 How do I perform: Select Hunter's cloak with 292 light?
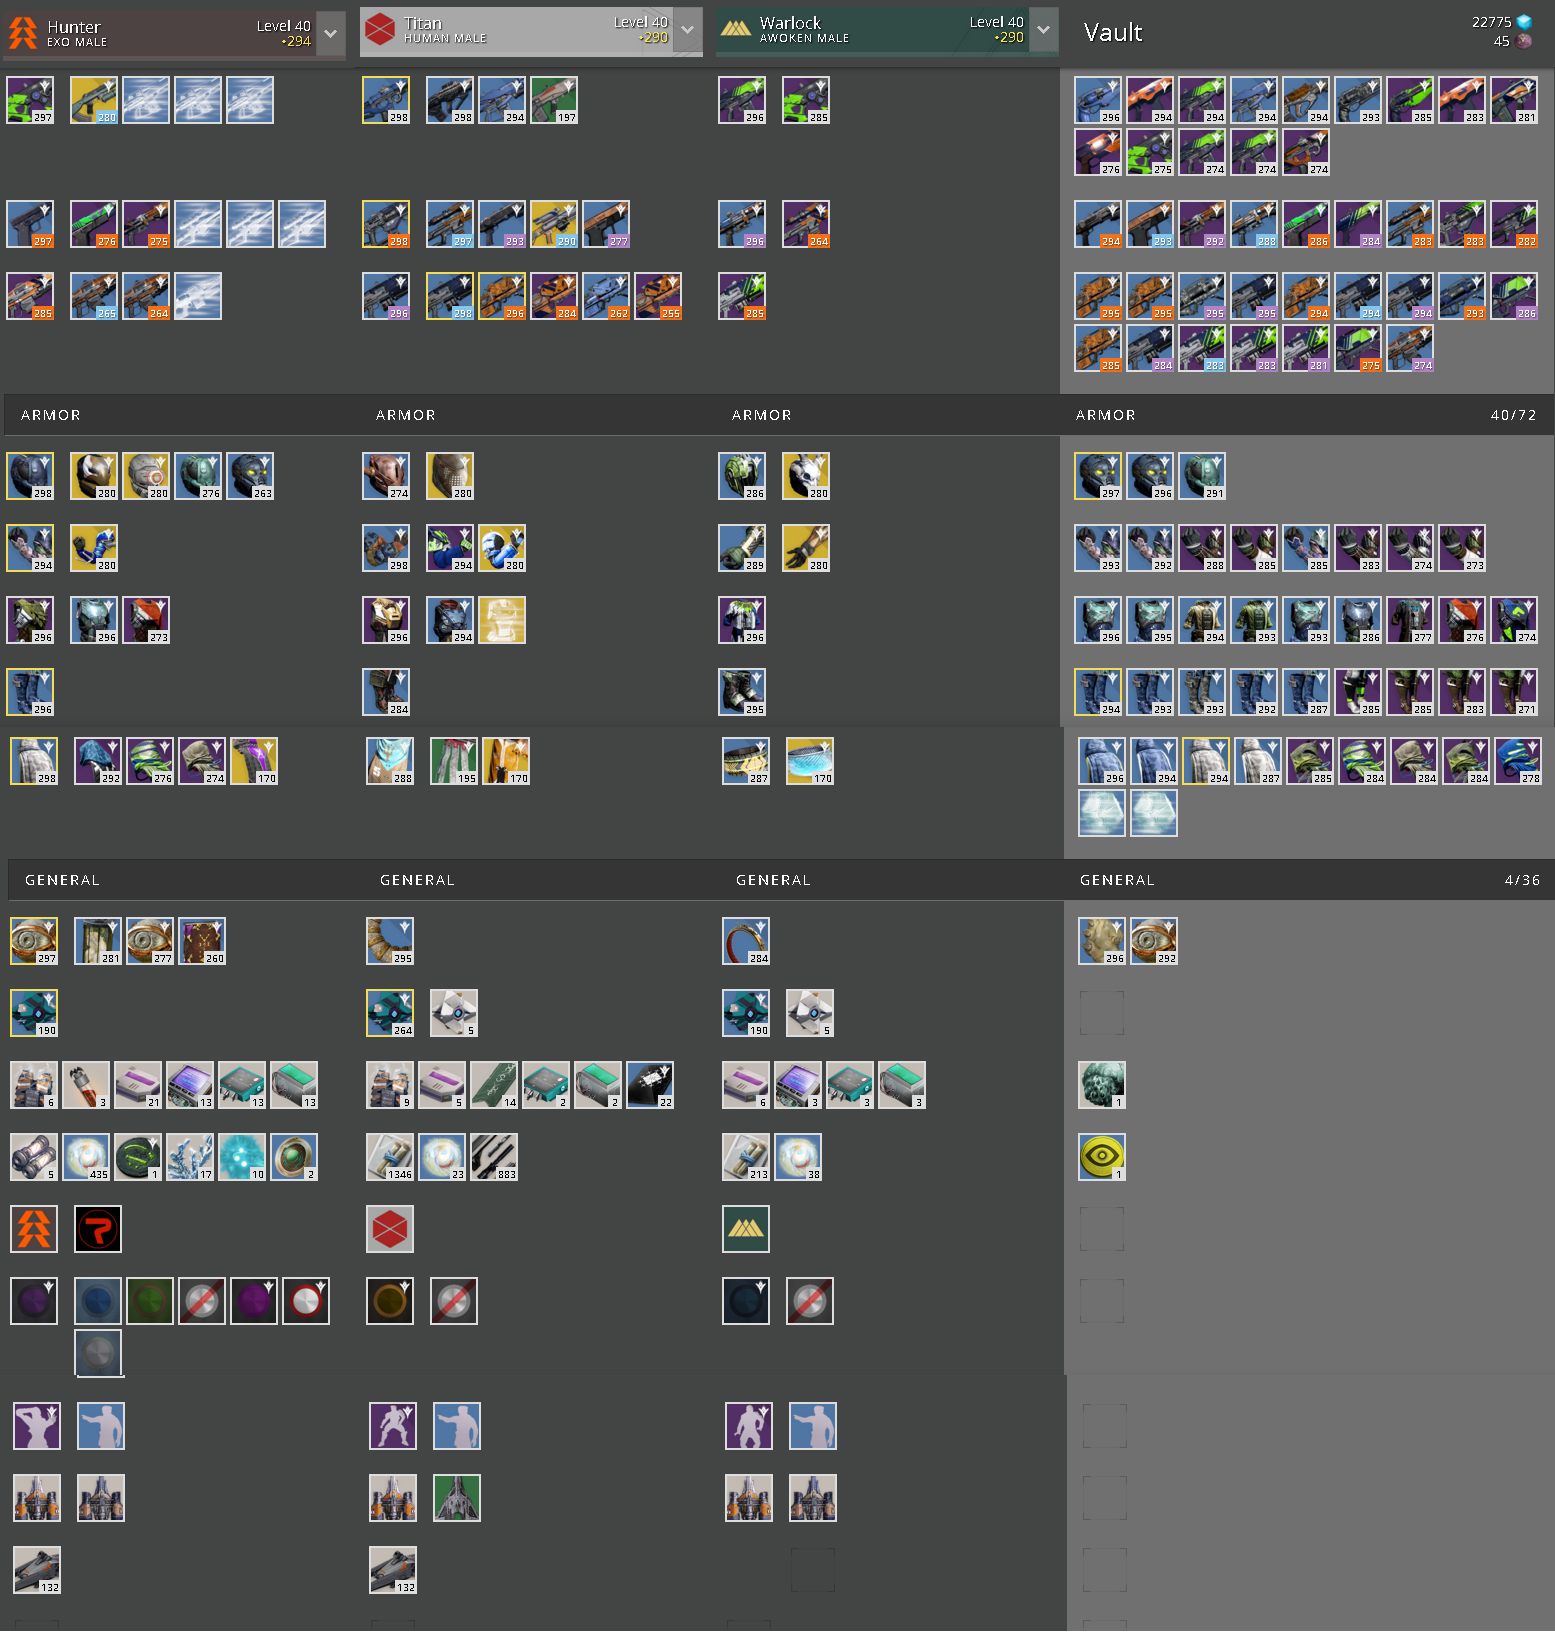(98, 761)
